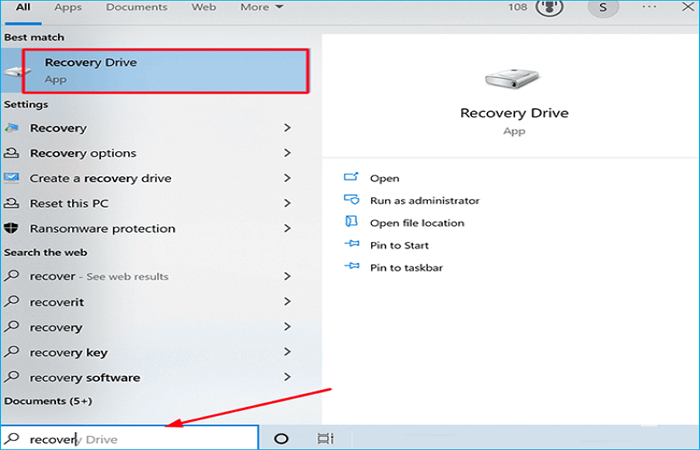Choose Run as administrator
700x450 pixels.
click(425, 200)
